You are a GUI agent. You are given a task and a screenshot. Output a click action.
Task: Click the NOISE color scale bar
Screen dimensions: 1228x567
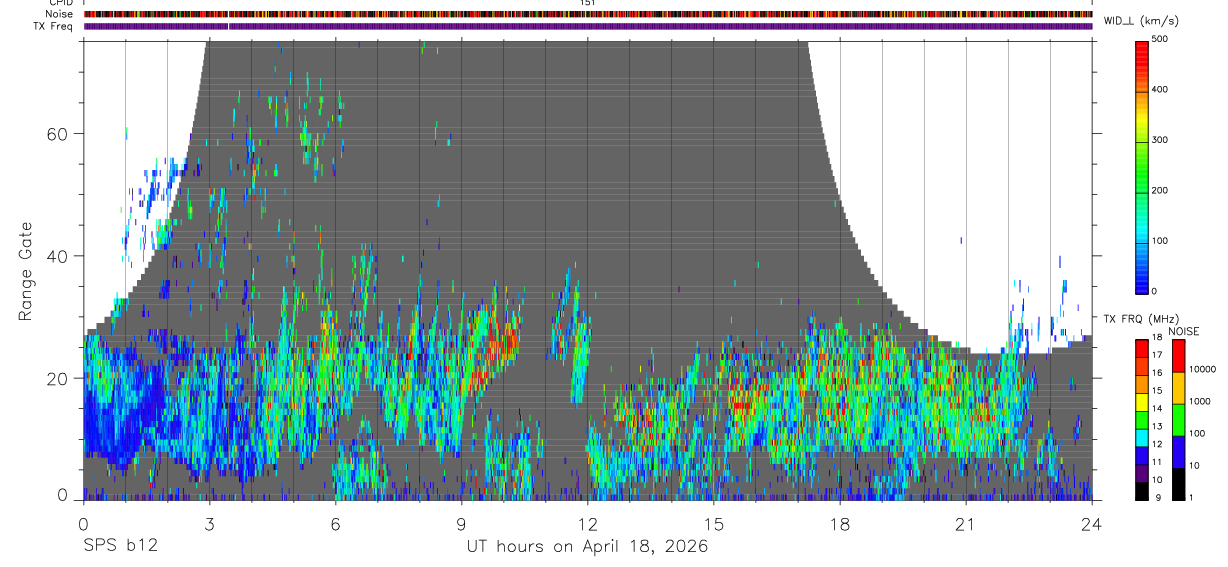(1178, 420)
